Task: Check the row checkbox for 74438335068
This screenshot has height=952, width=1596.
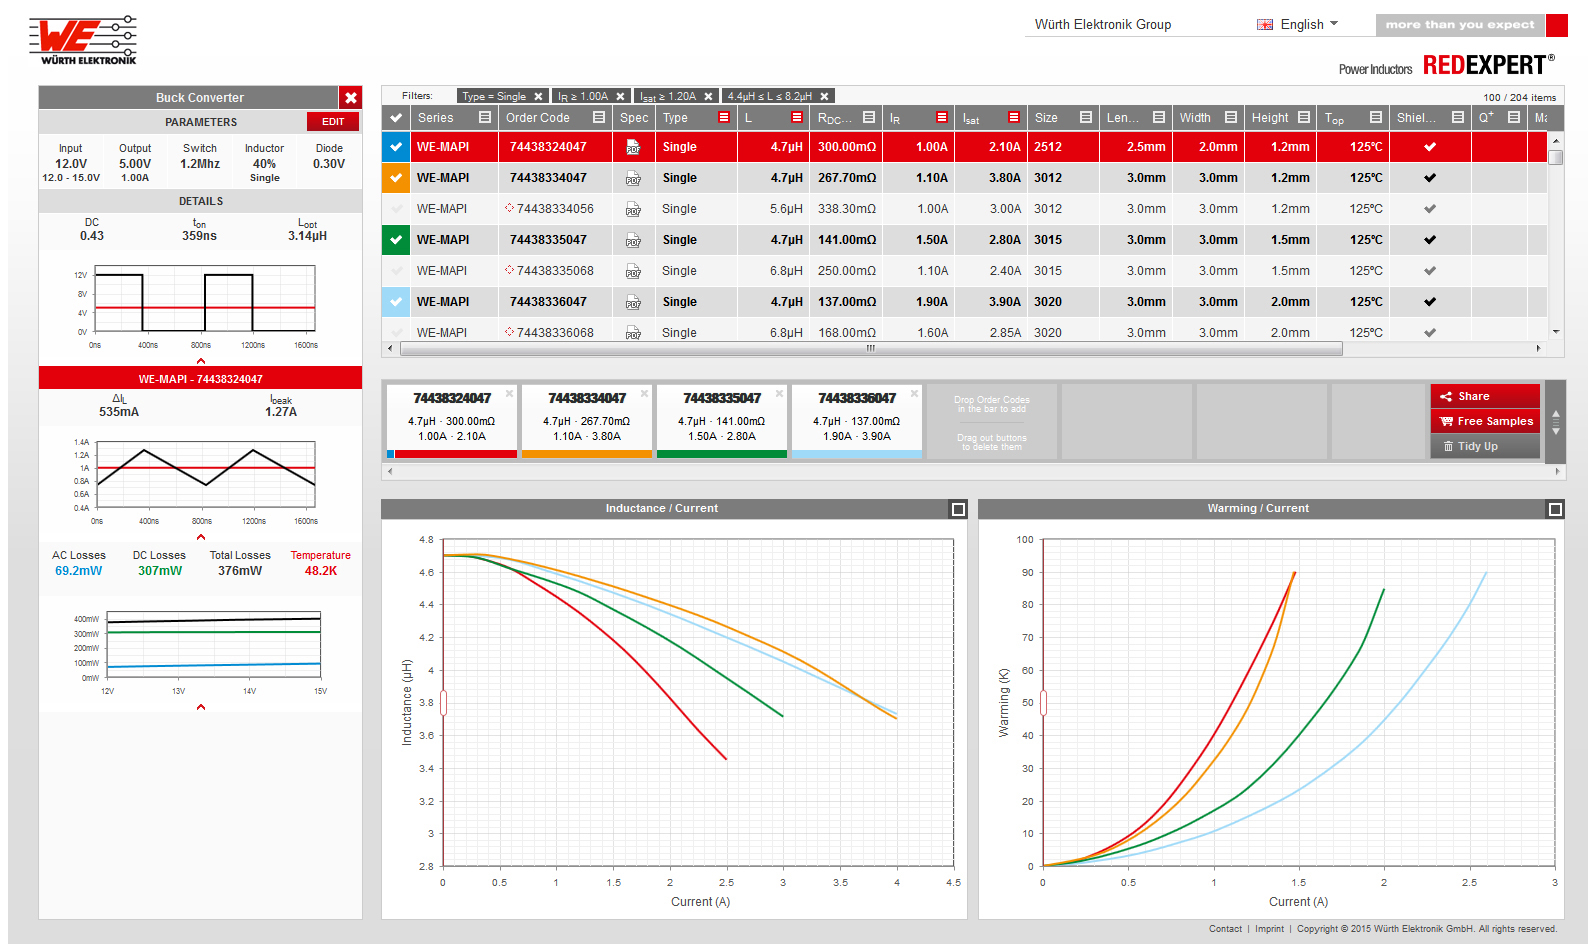Action: click(x=396, y=271)
